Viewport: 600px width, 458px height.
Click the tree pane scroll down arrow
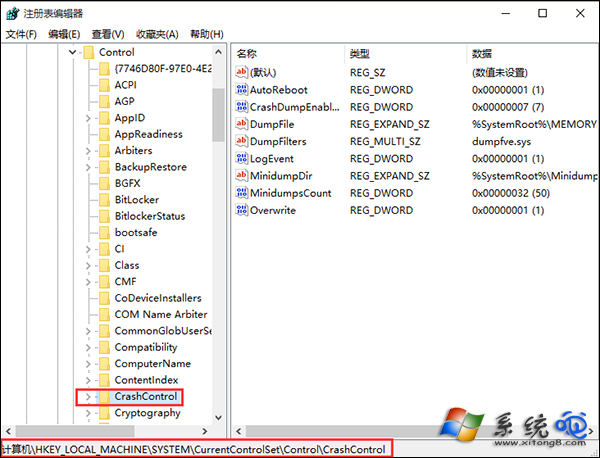[x=218, y=417]
